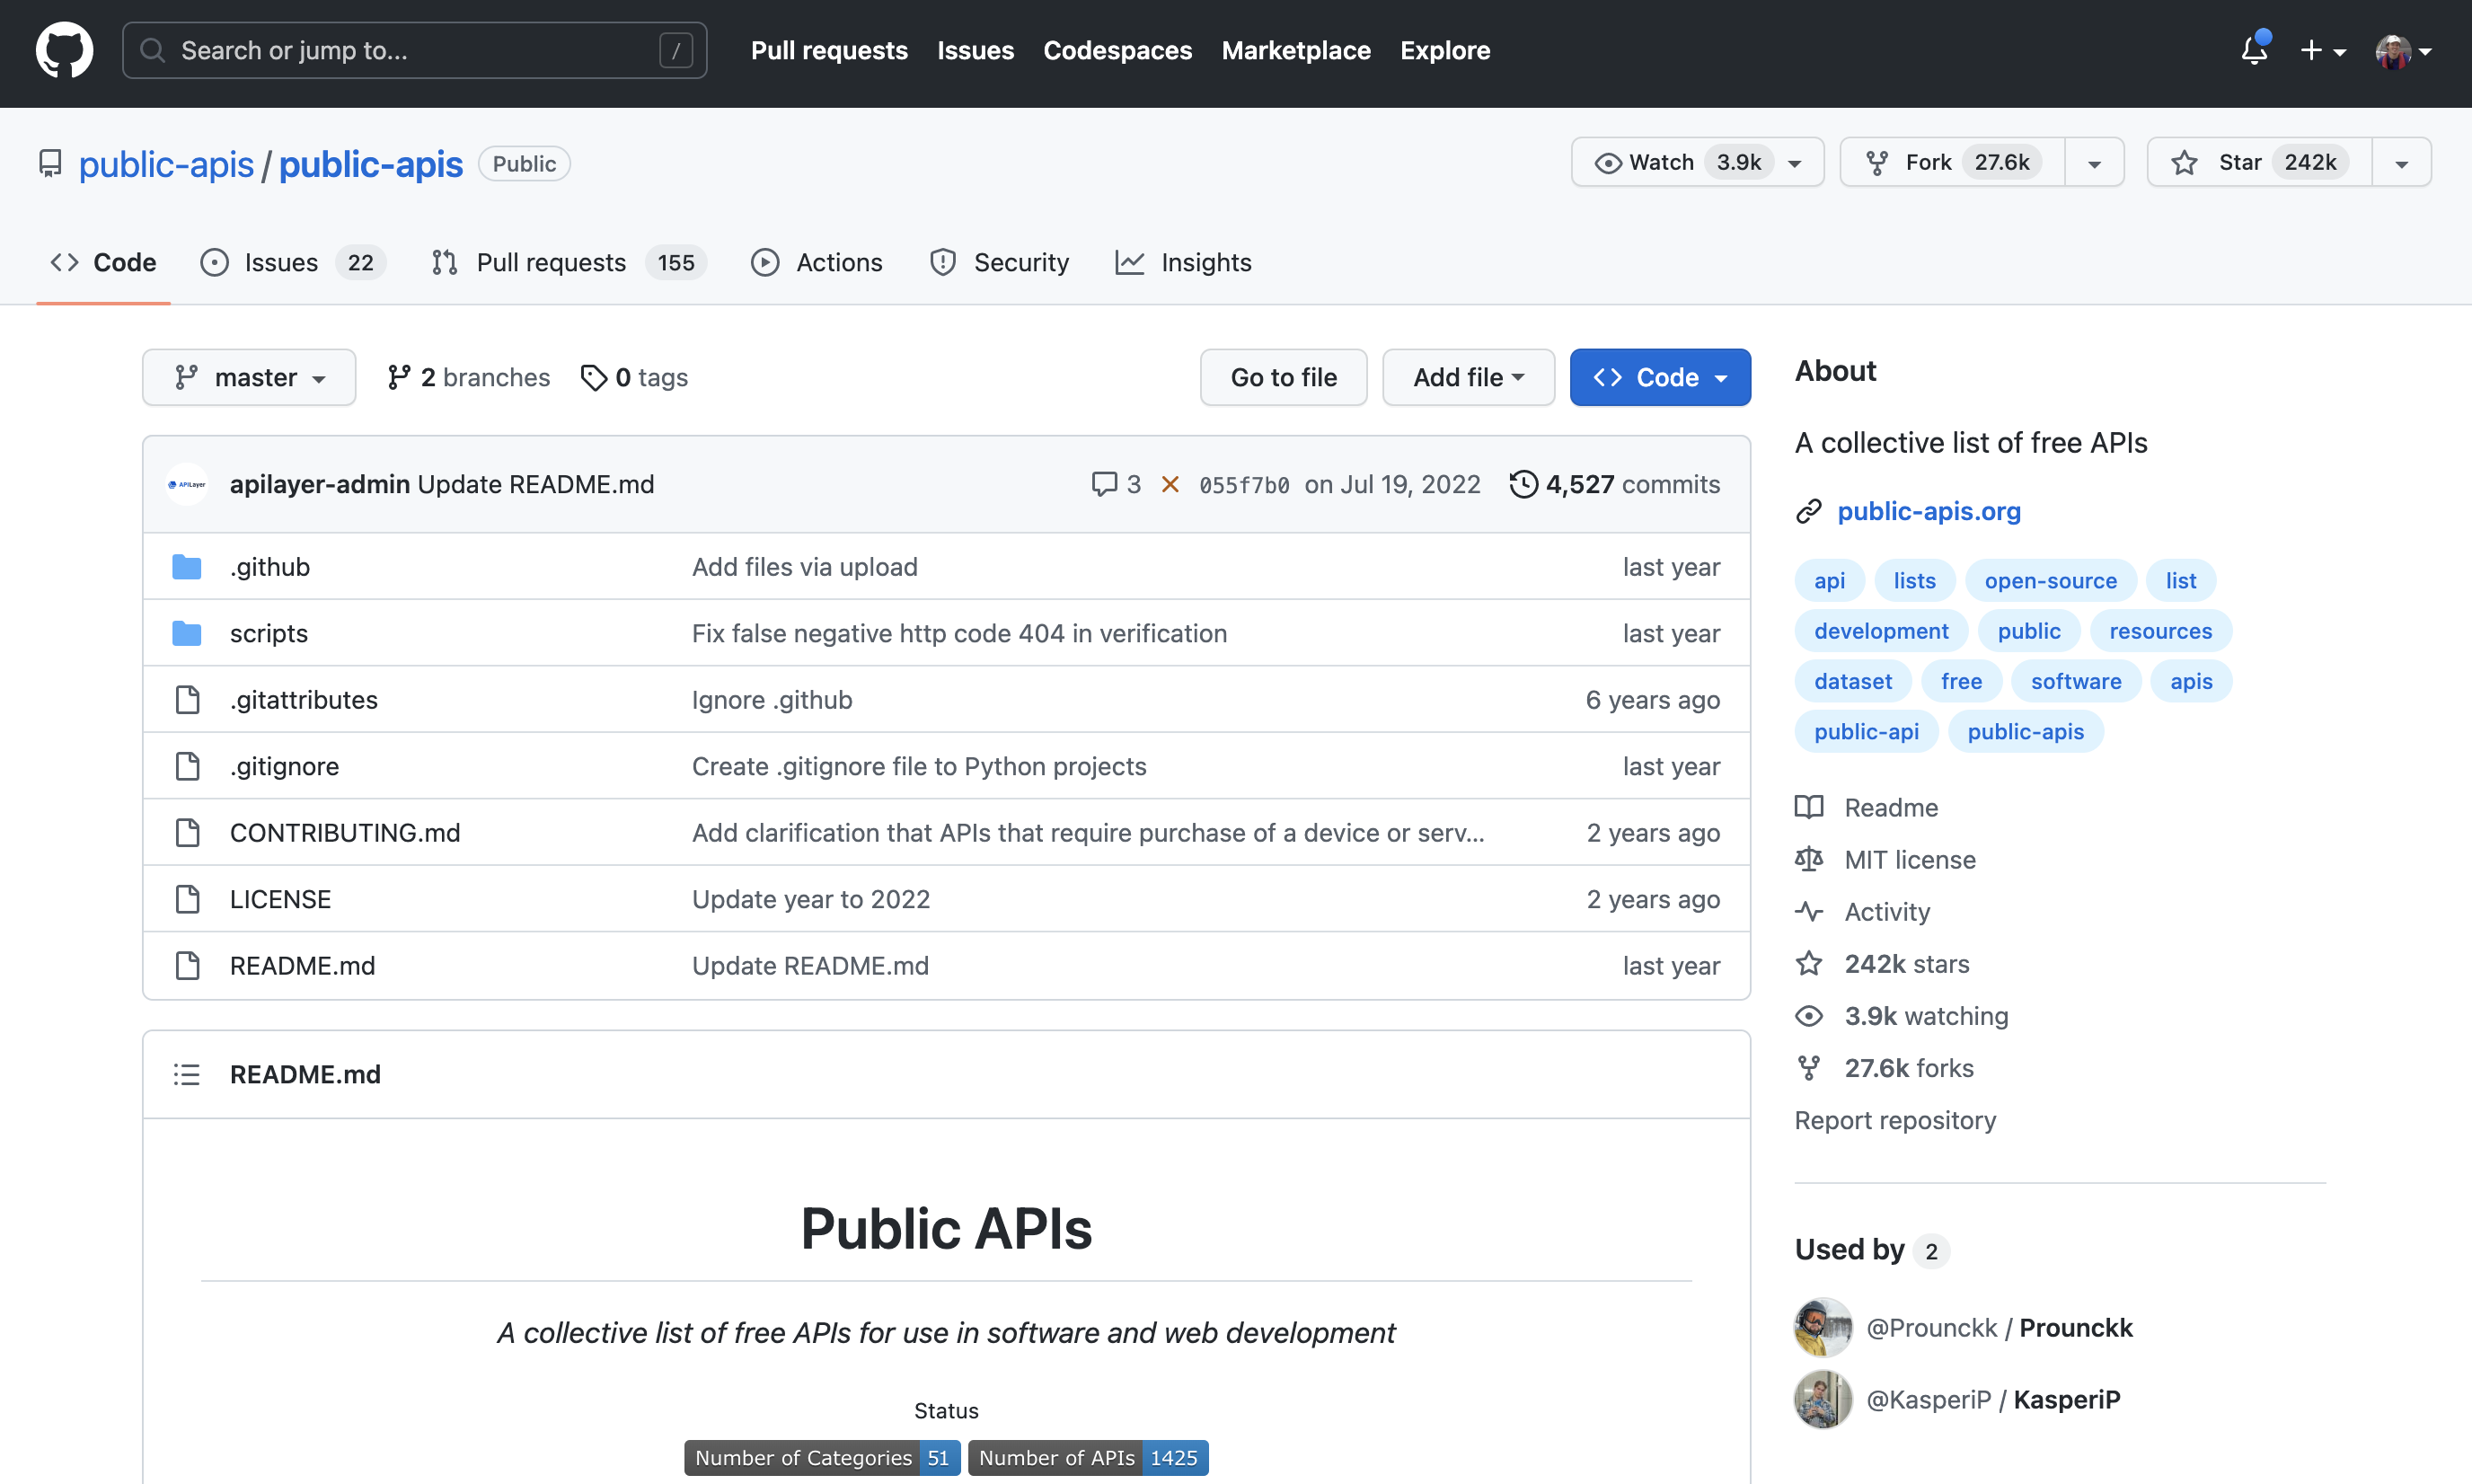Star the repository
The height and width of the screenshot is (1484, 2472).
click(2259, 162)
